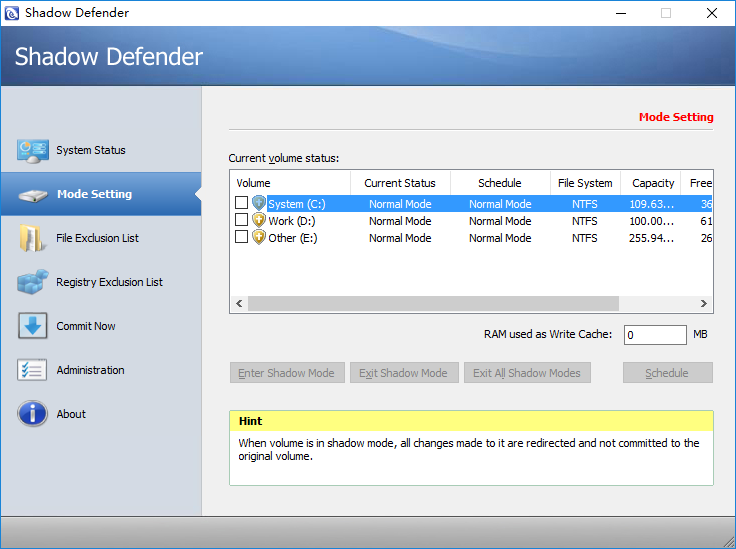This screenshot has height=549, width=736.
Task: Sort by the Current Status column header
Action: pos(400,183)
